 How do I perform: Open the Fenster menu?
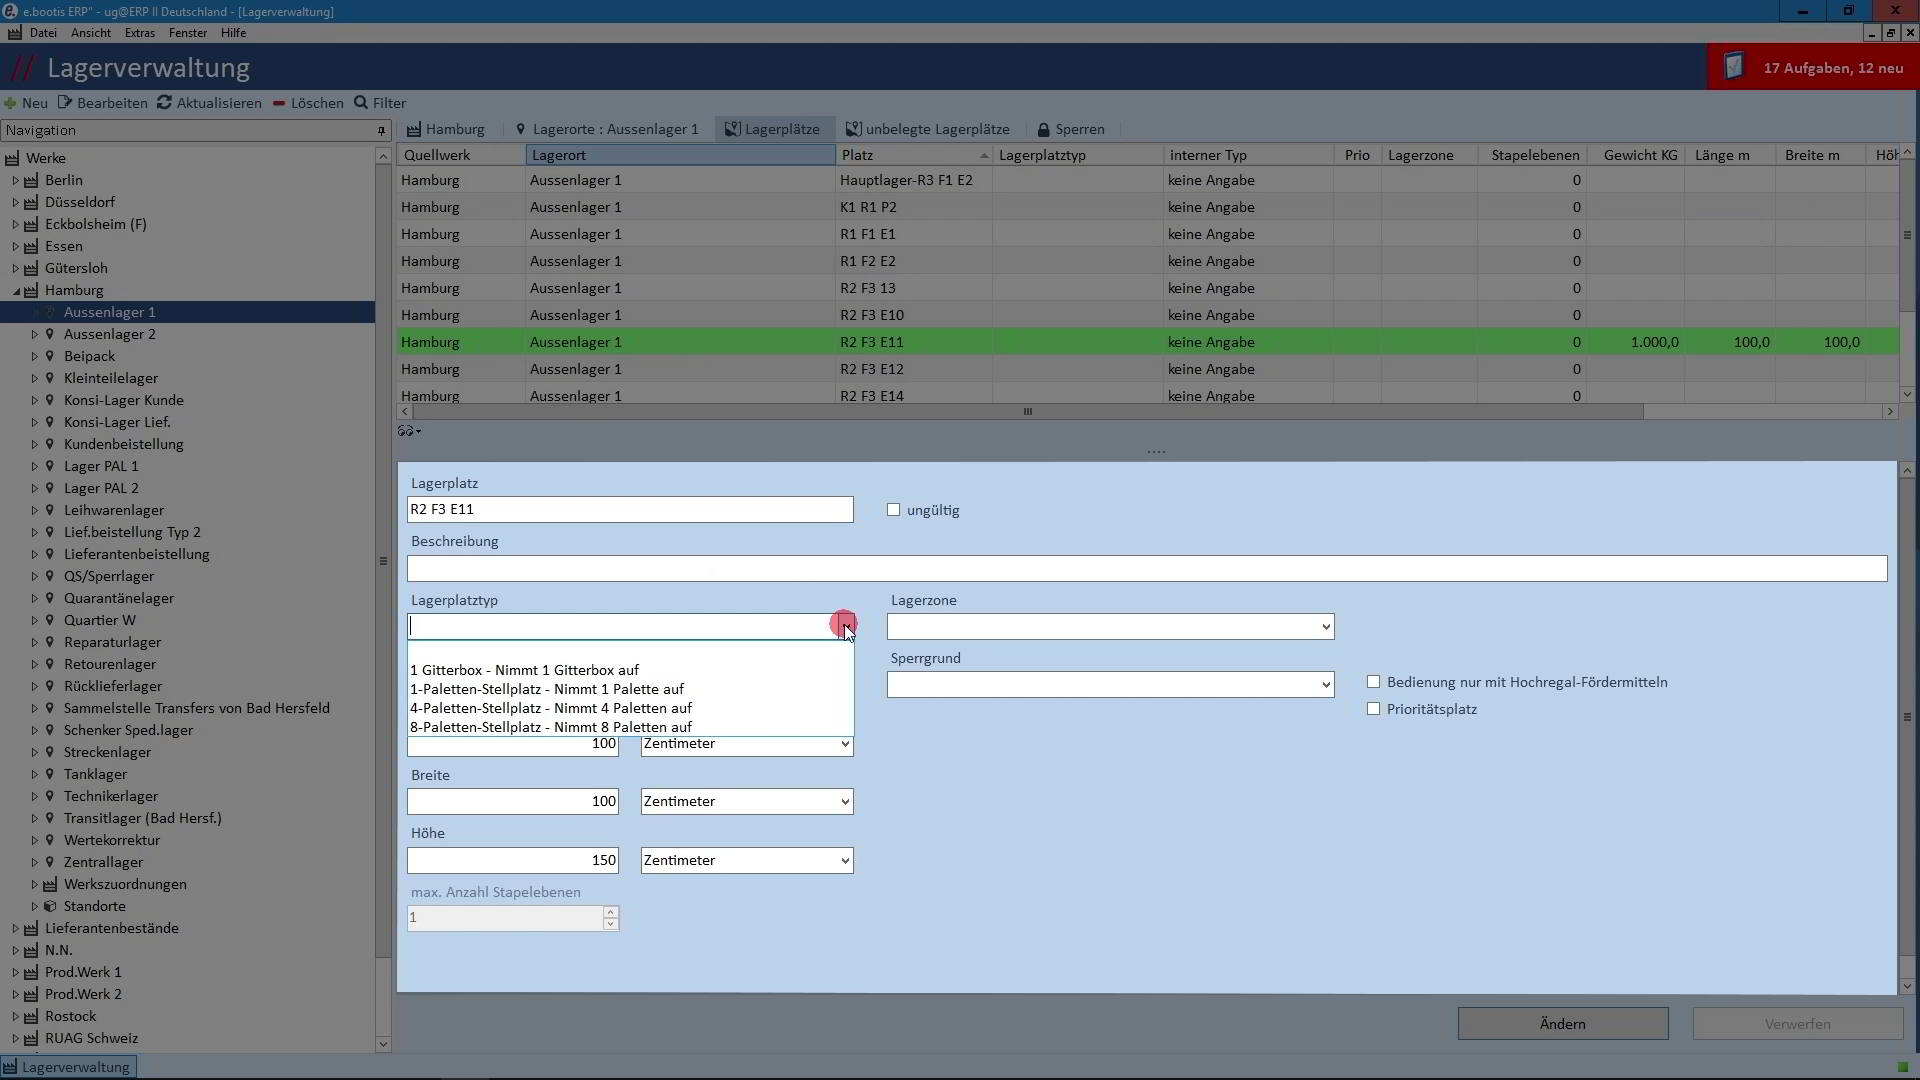tap(188, 33)
